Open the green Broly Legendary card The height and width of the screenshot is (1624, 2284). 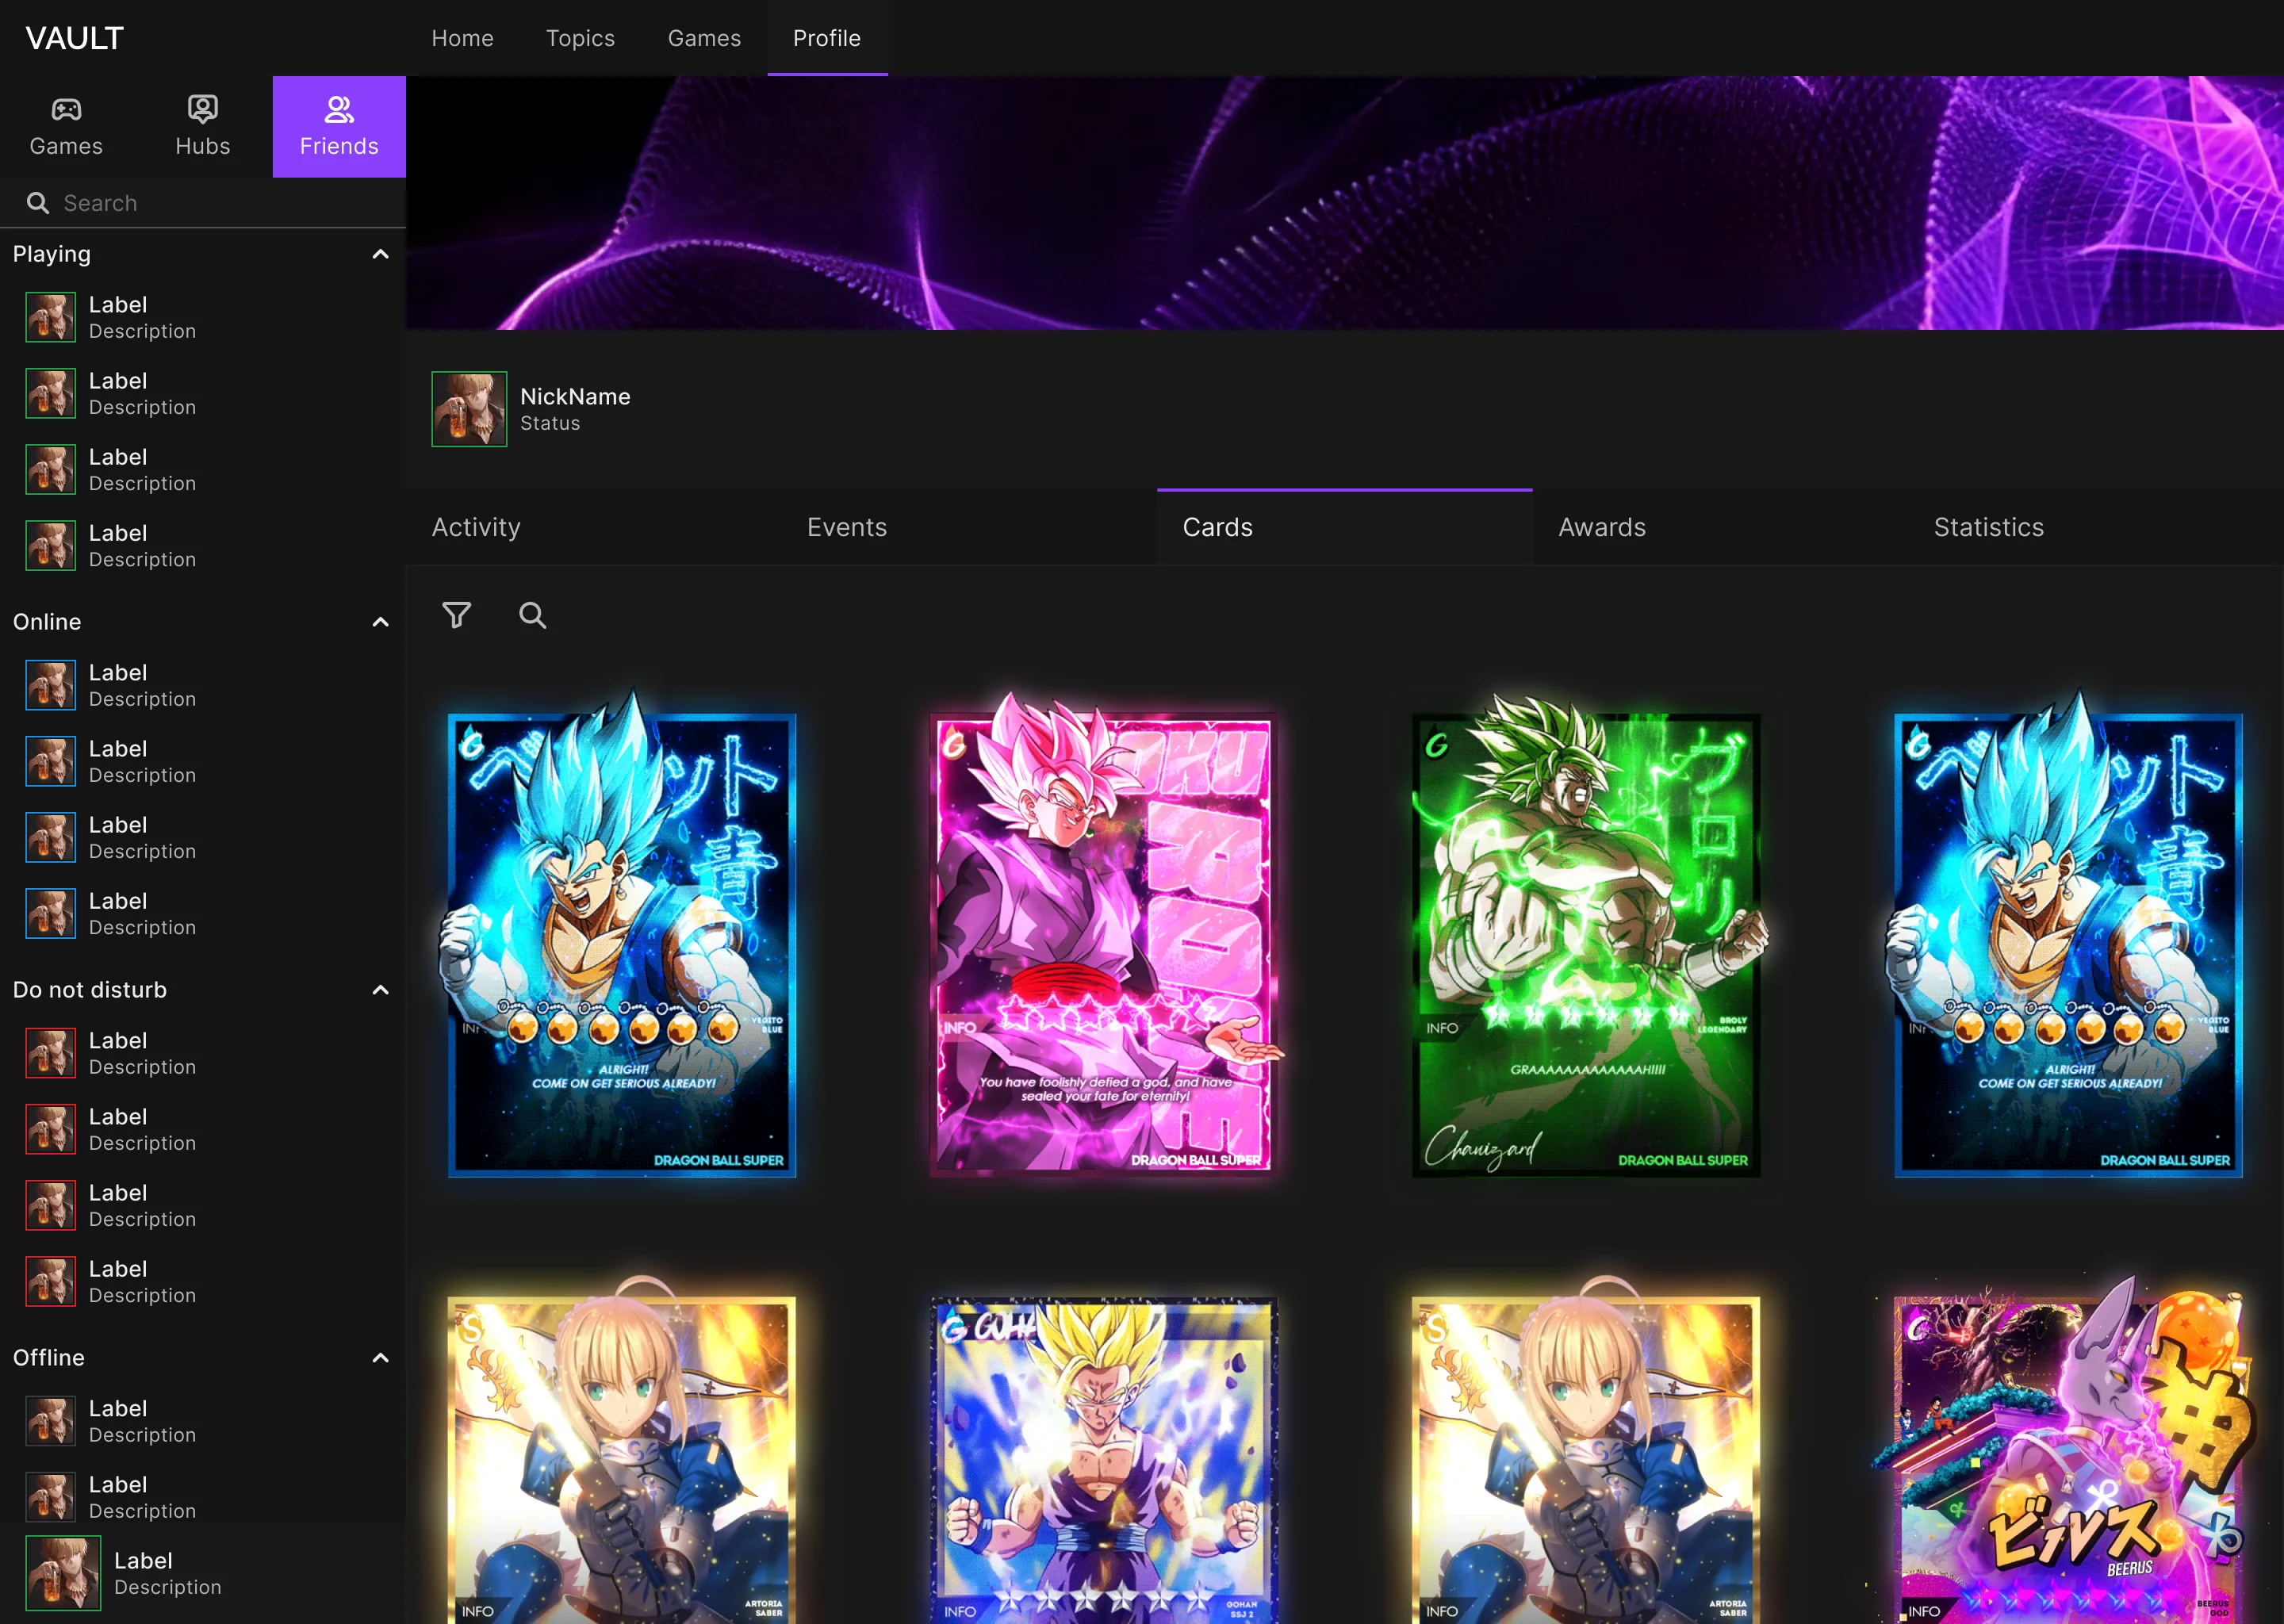(1586, 934)
